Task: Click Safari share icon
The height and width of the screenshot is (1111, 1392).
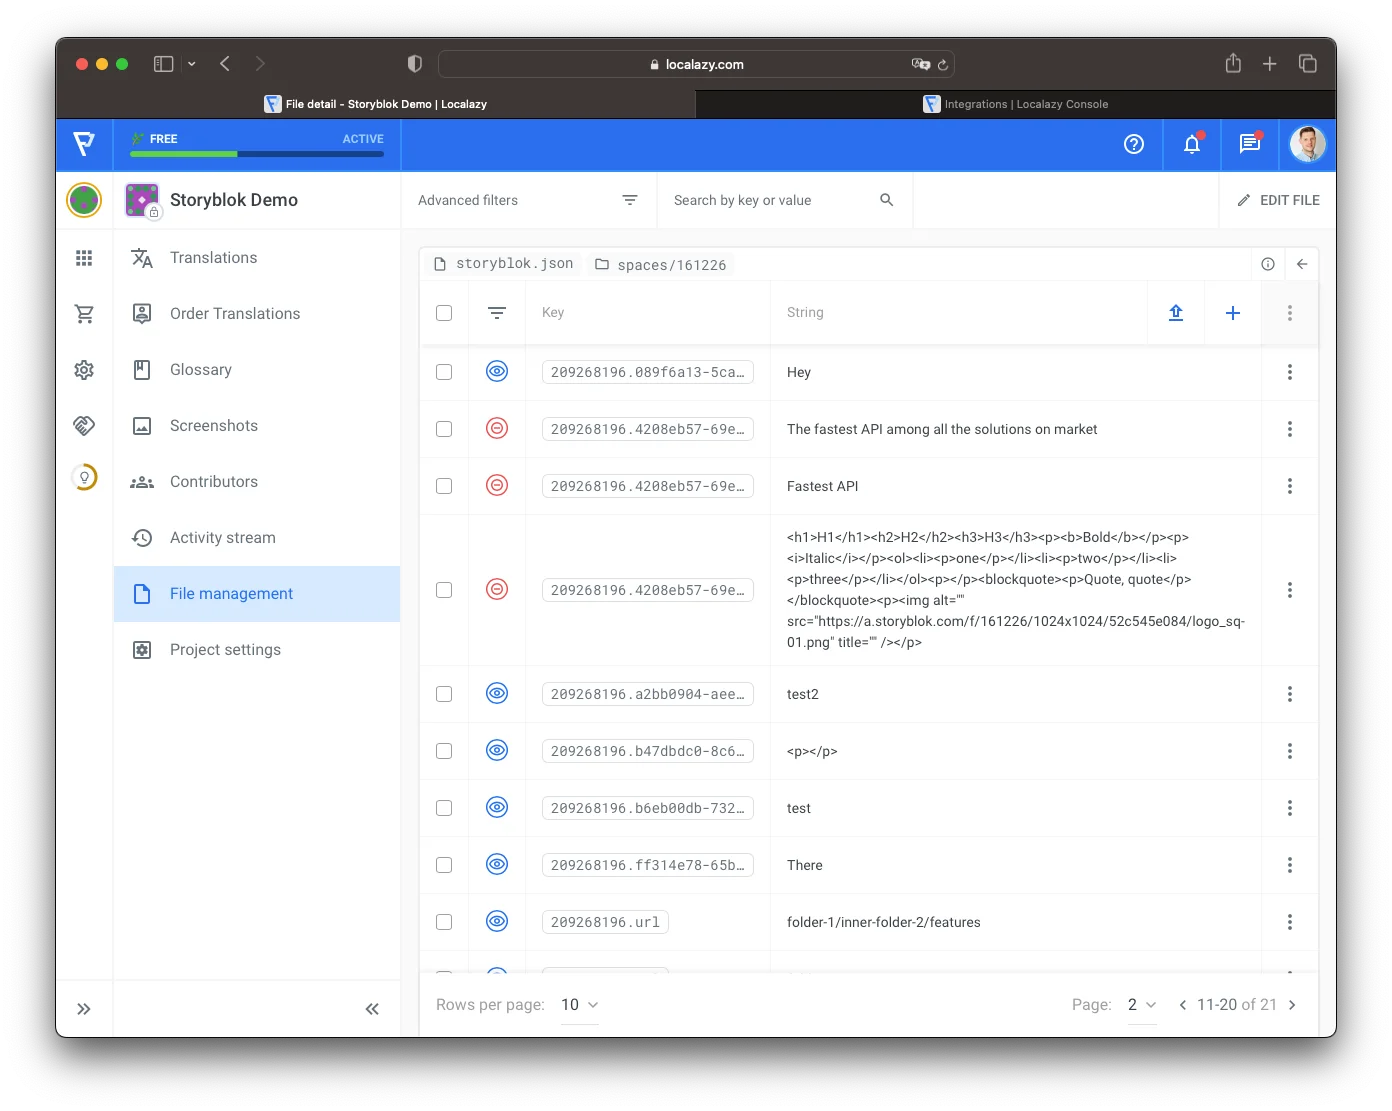Action: [1233, 63]
